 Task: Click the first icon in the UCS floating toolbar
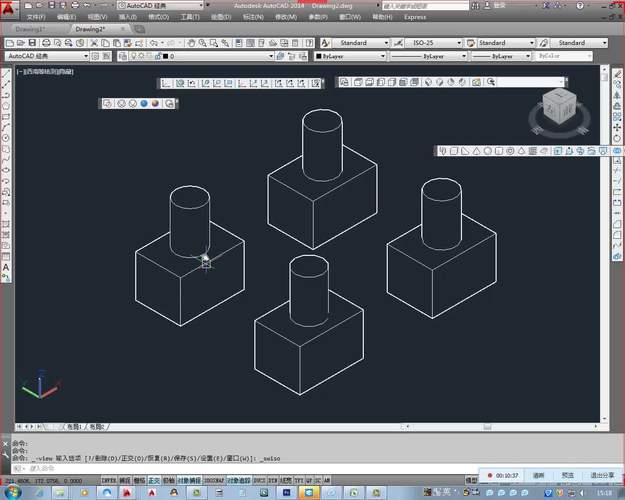(168, 83)
